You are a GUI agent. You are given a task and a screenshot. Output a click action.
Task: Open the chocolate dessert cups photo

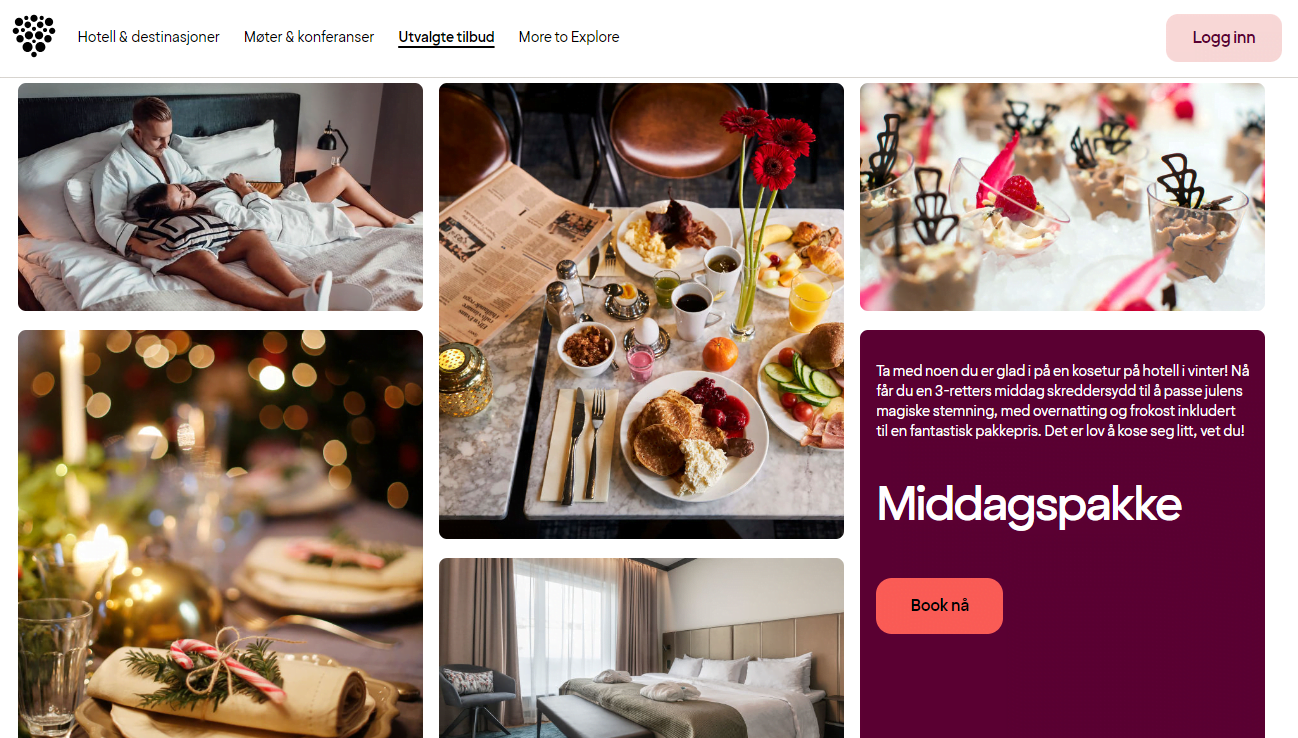(1062, 197)
